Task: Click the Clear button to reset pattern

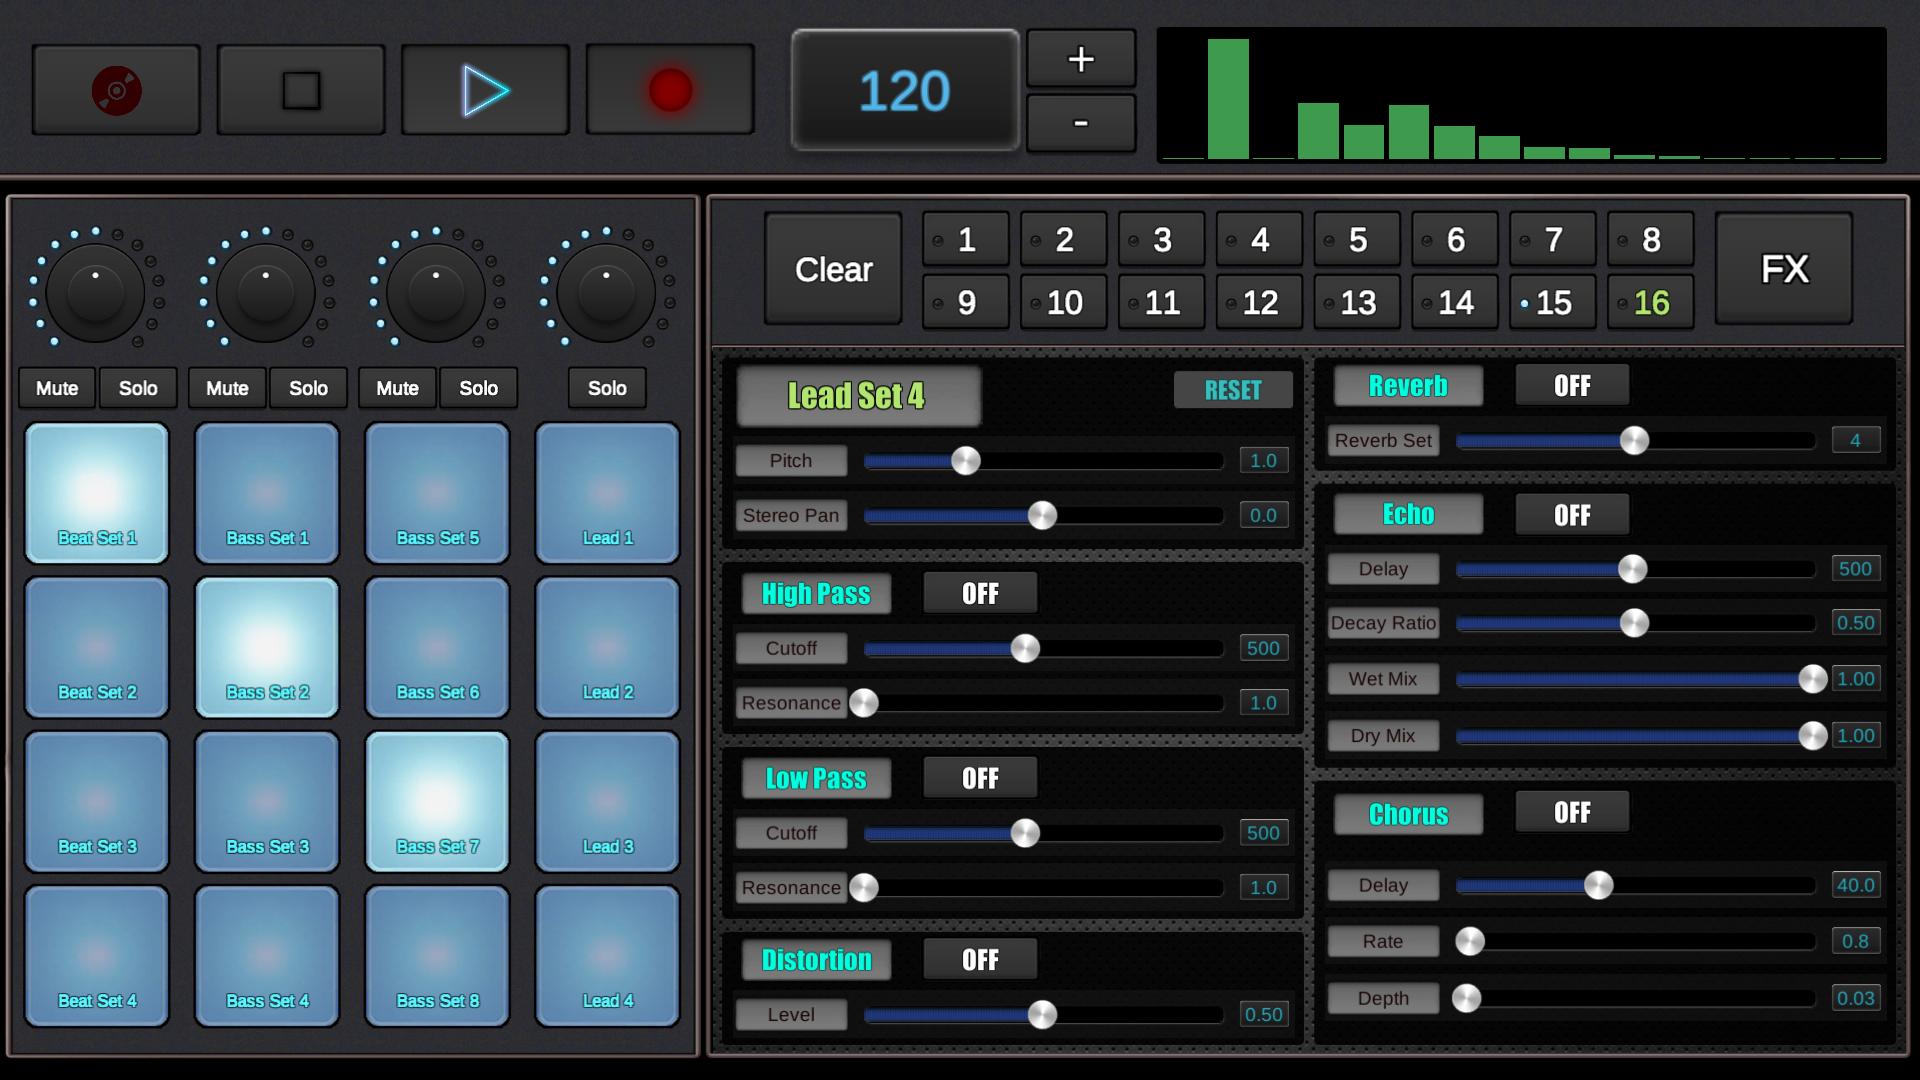Action: [832, 269]
